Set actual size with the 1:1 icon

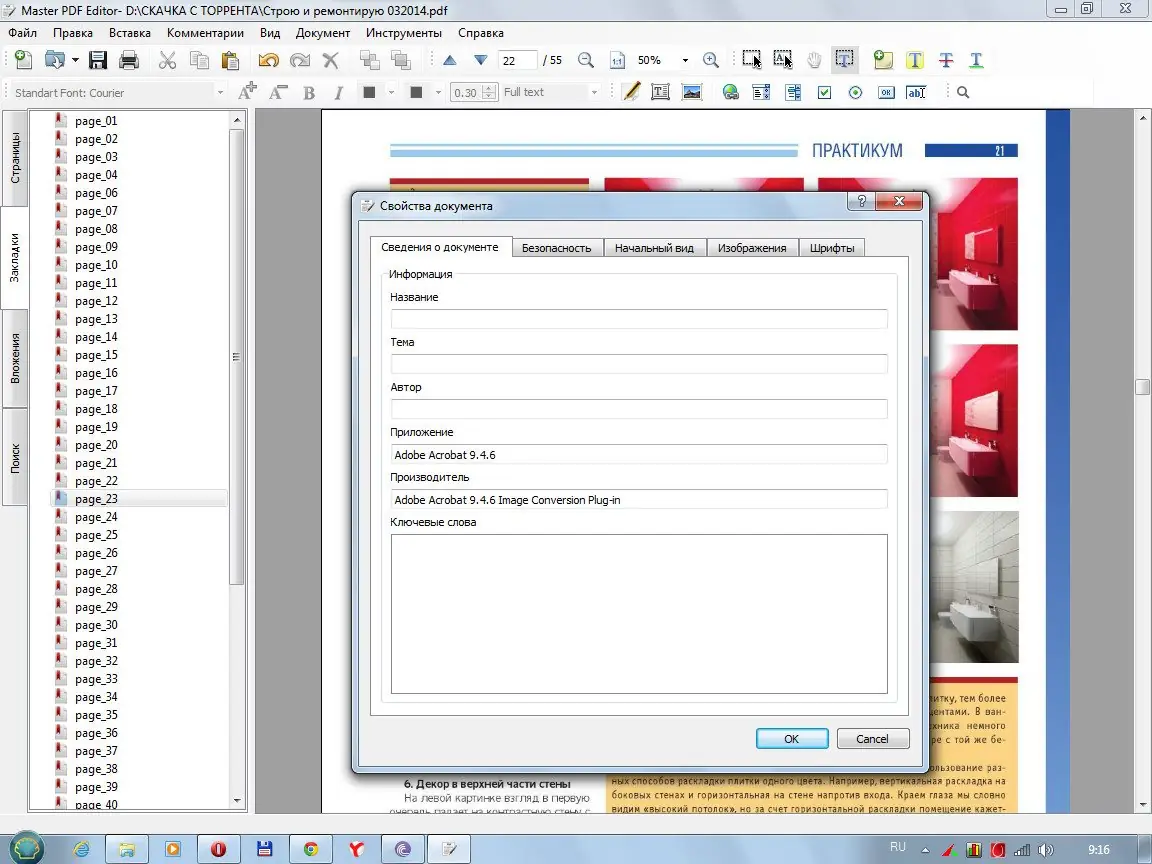617,60
